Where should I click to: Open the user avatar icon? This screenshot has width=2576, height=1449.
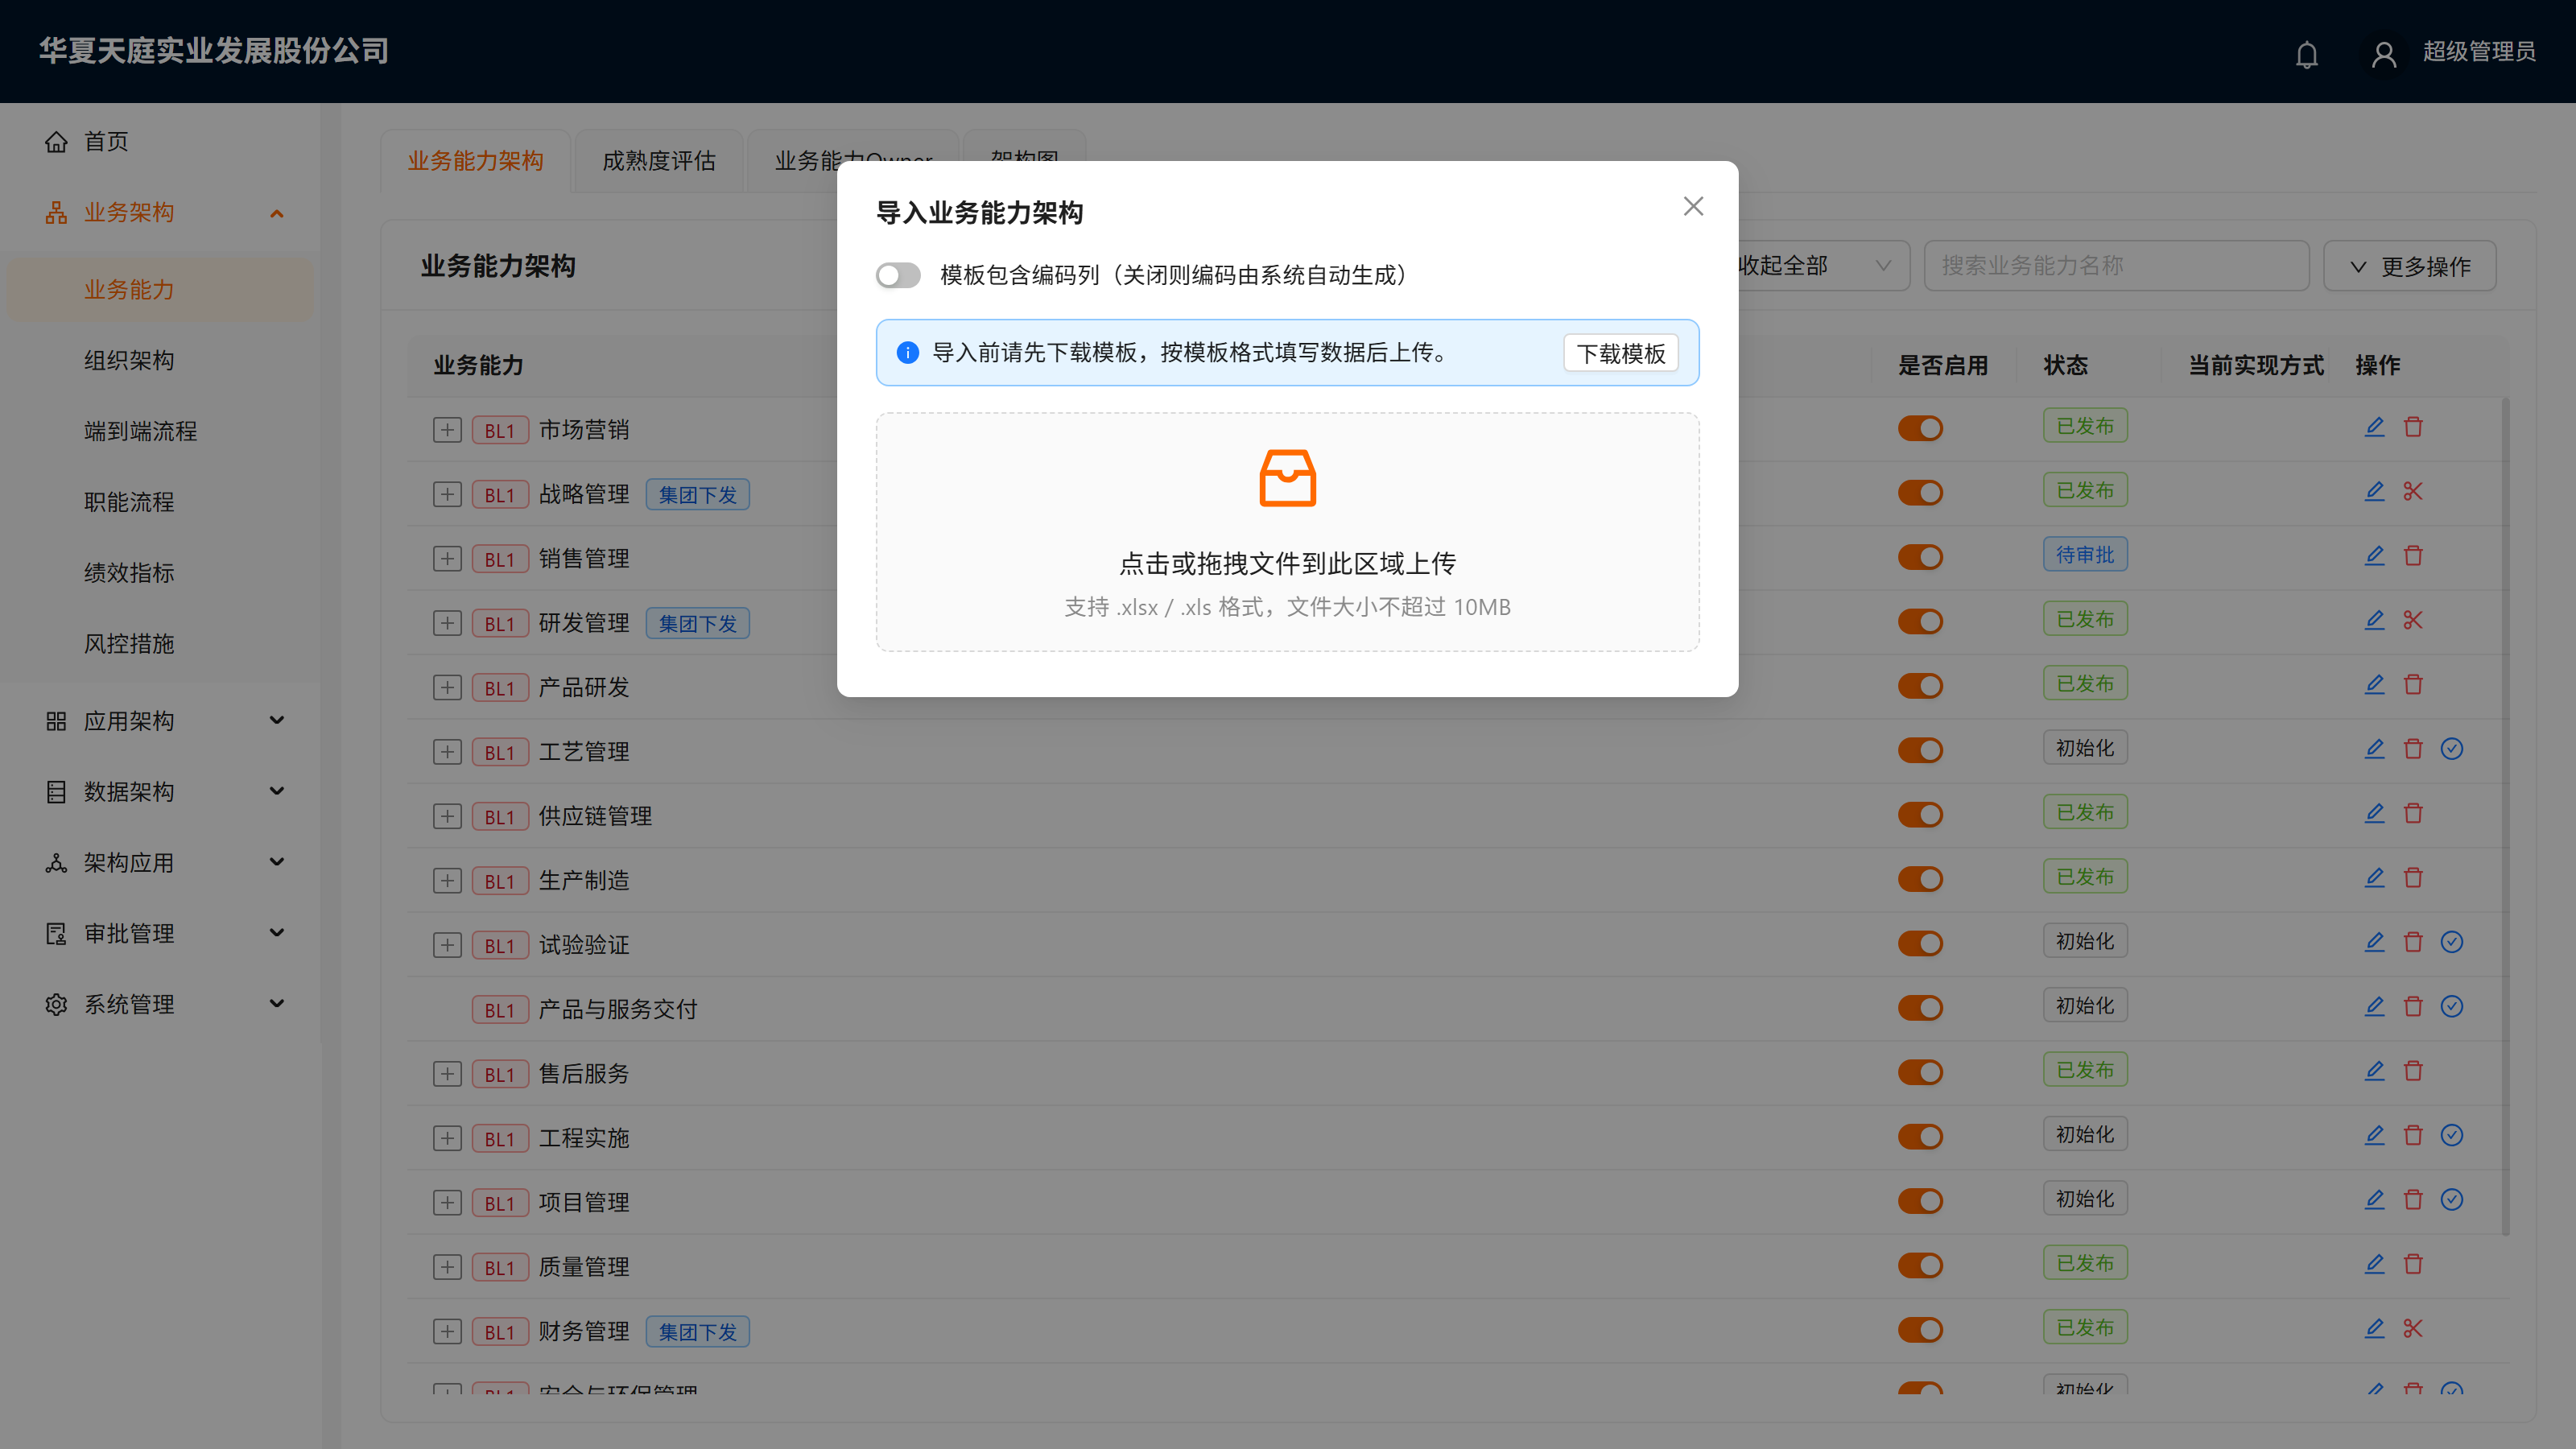click(2383, 53)
